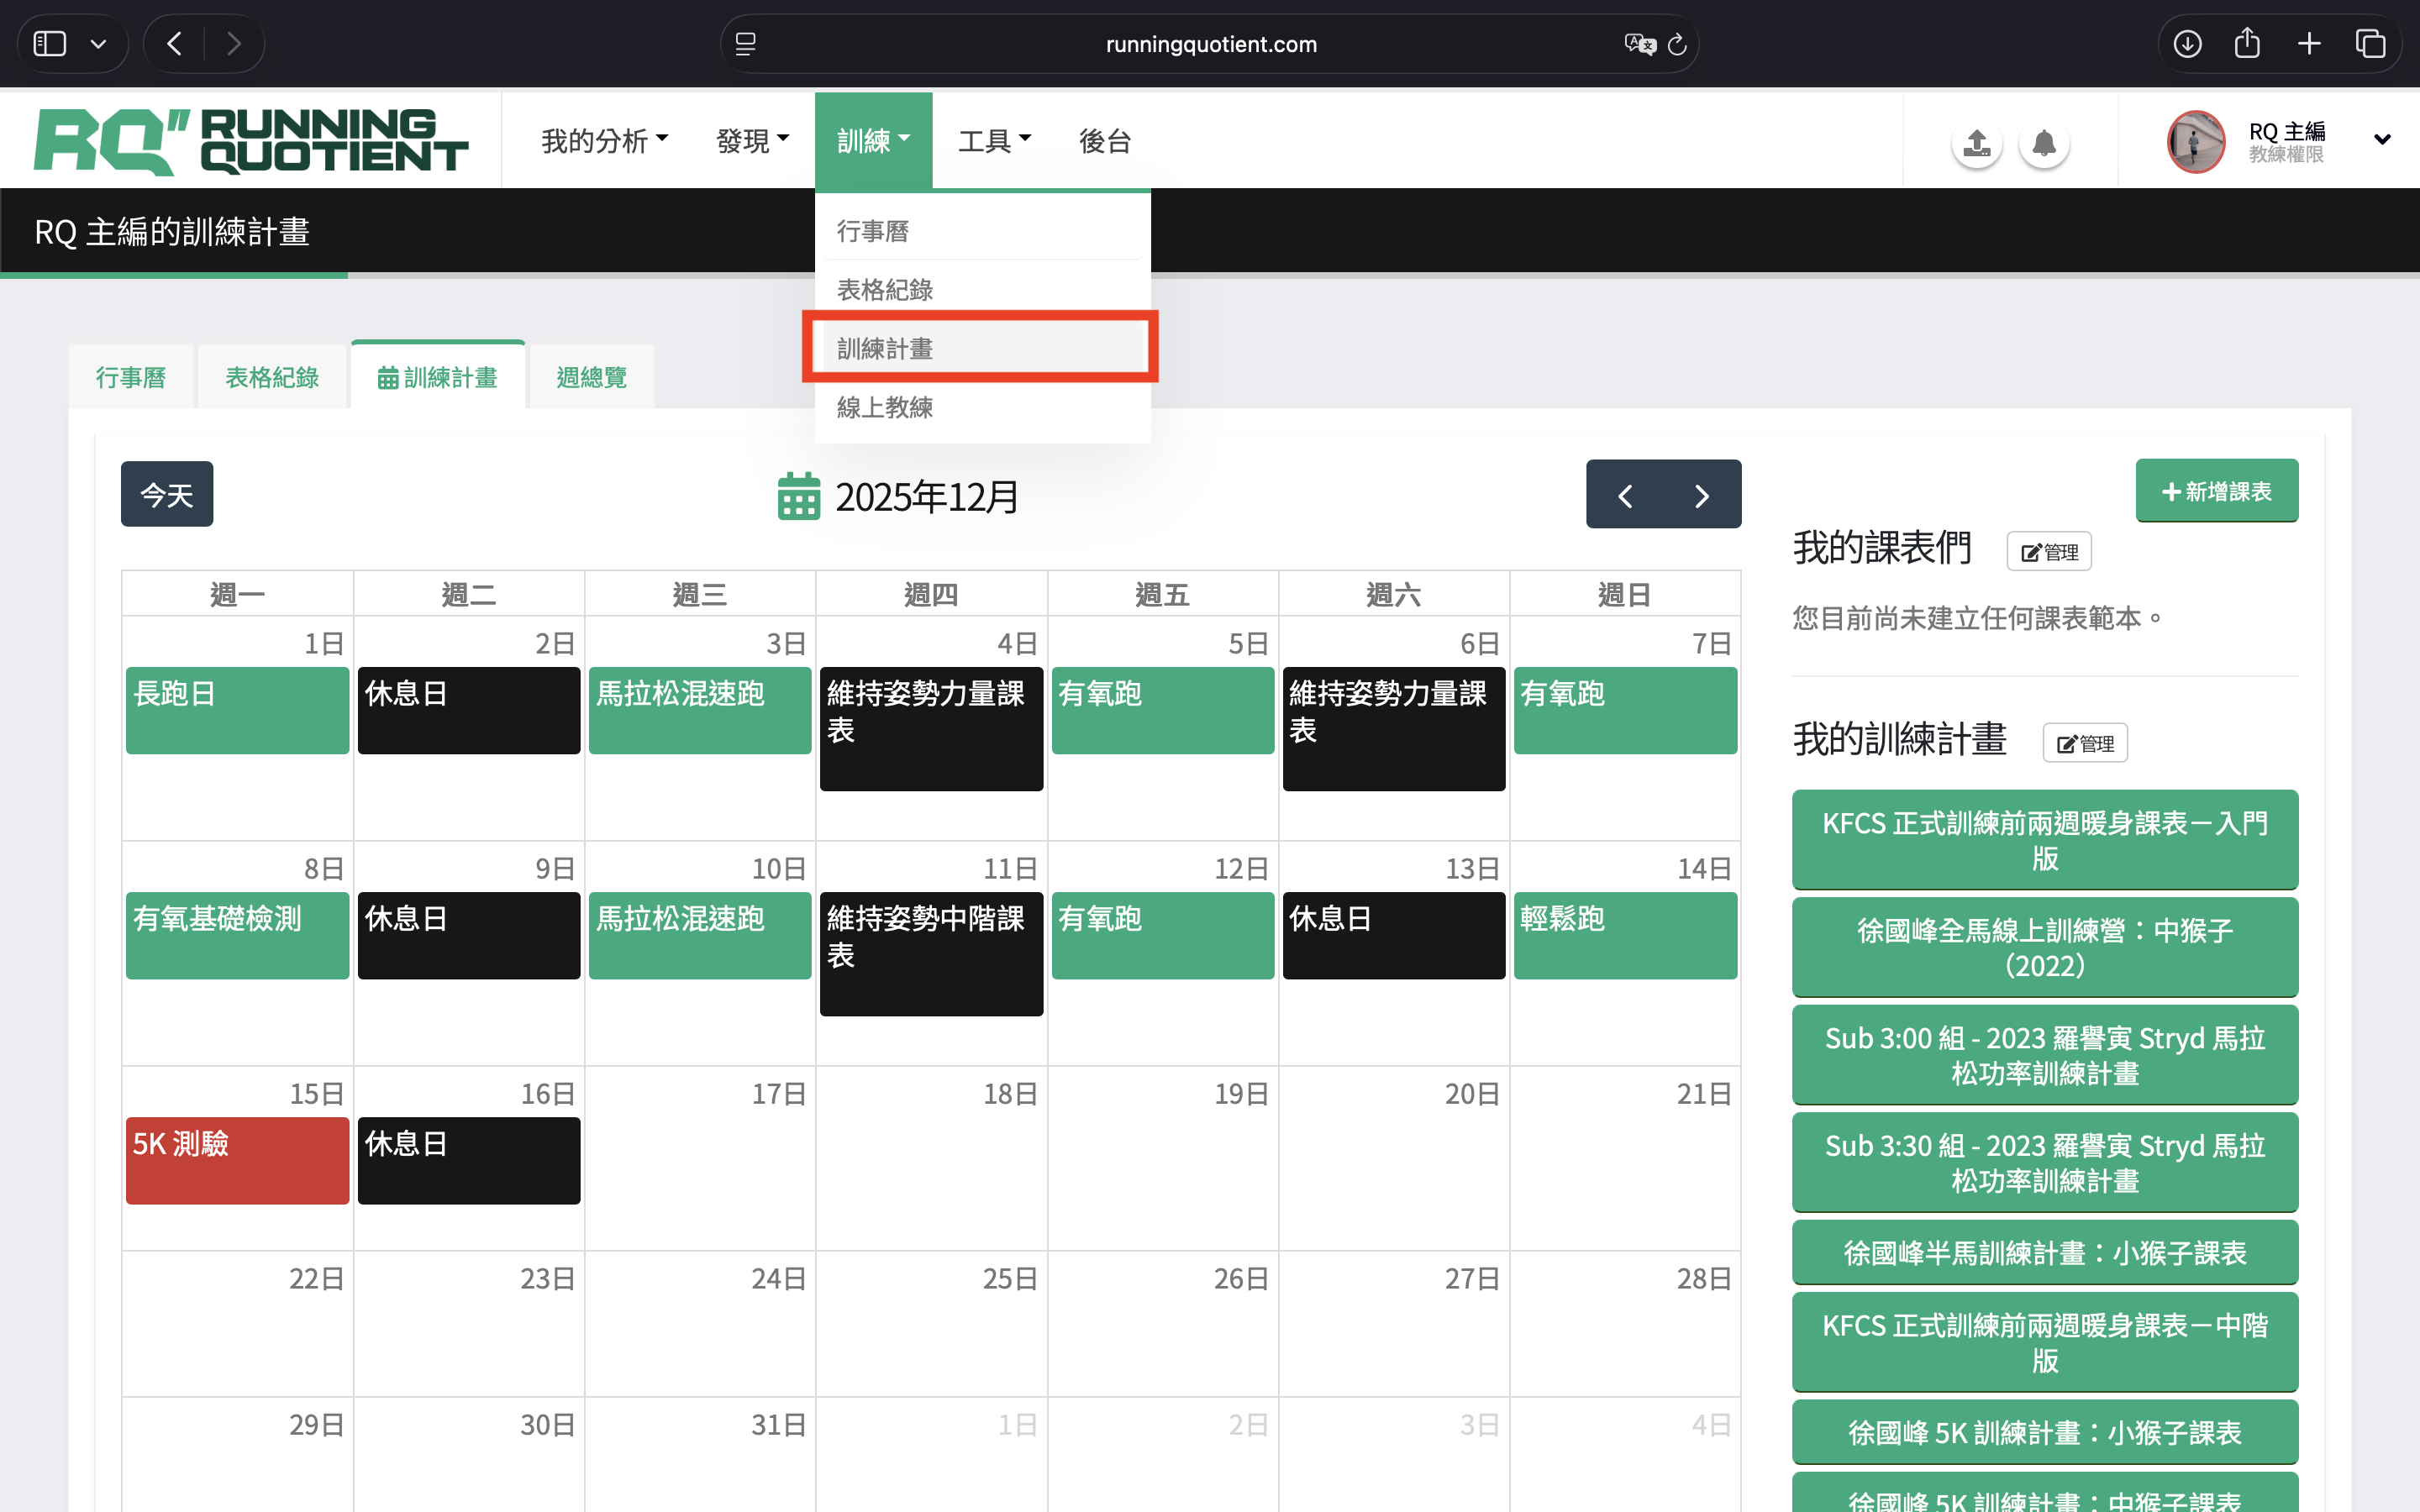Screen dimensions: 2420x1512
Task: Click the 今天 button
Action: [166, 494]
